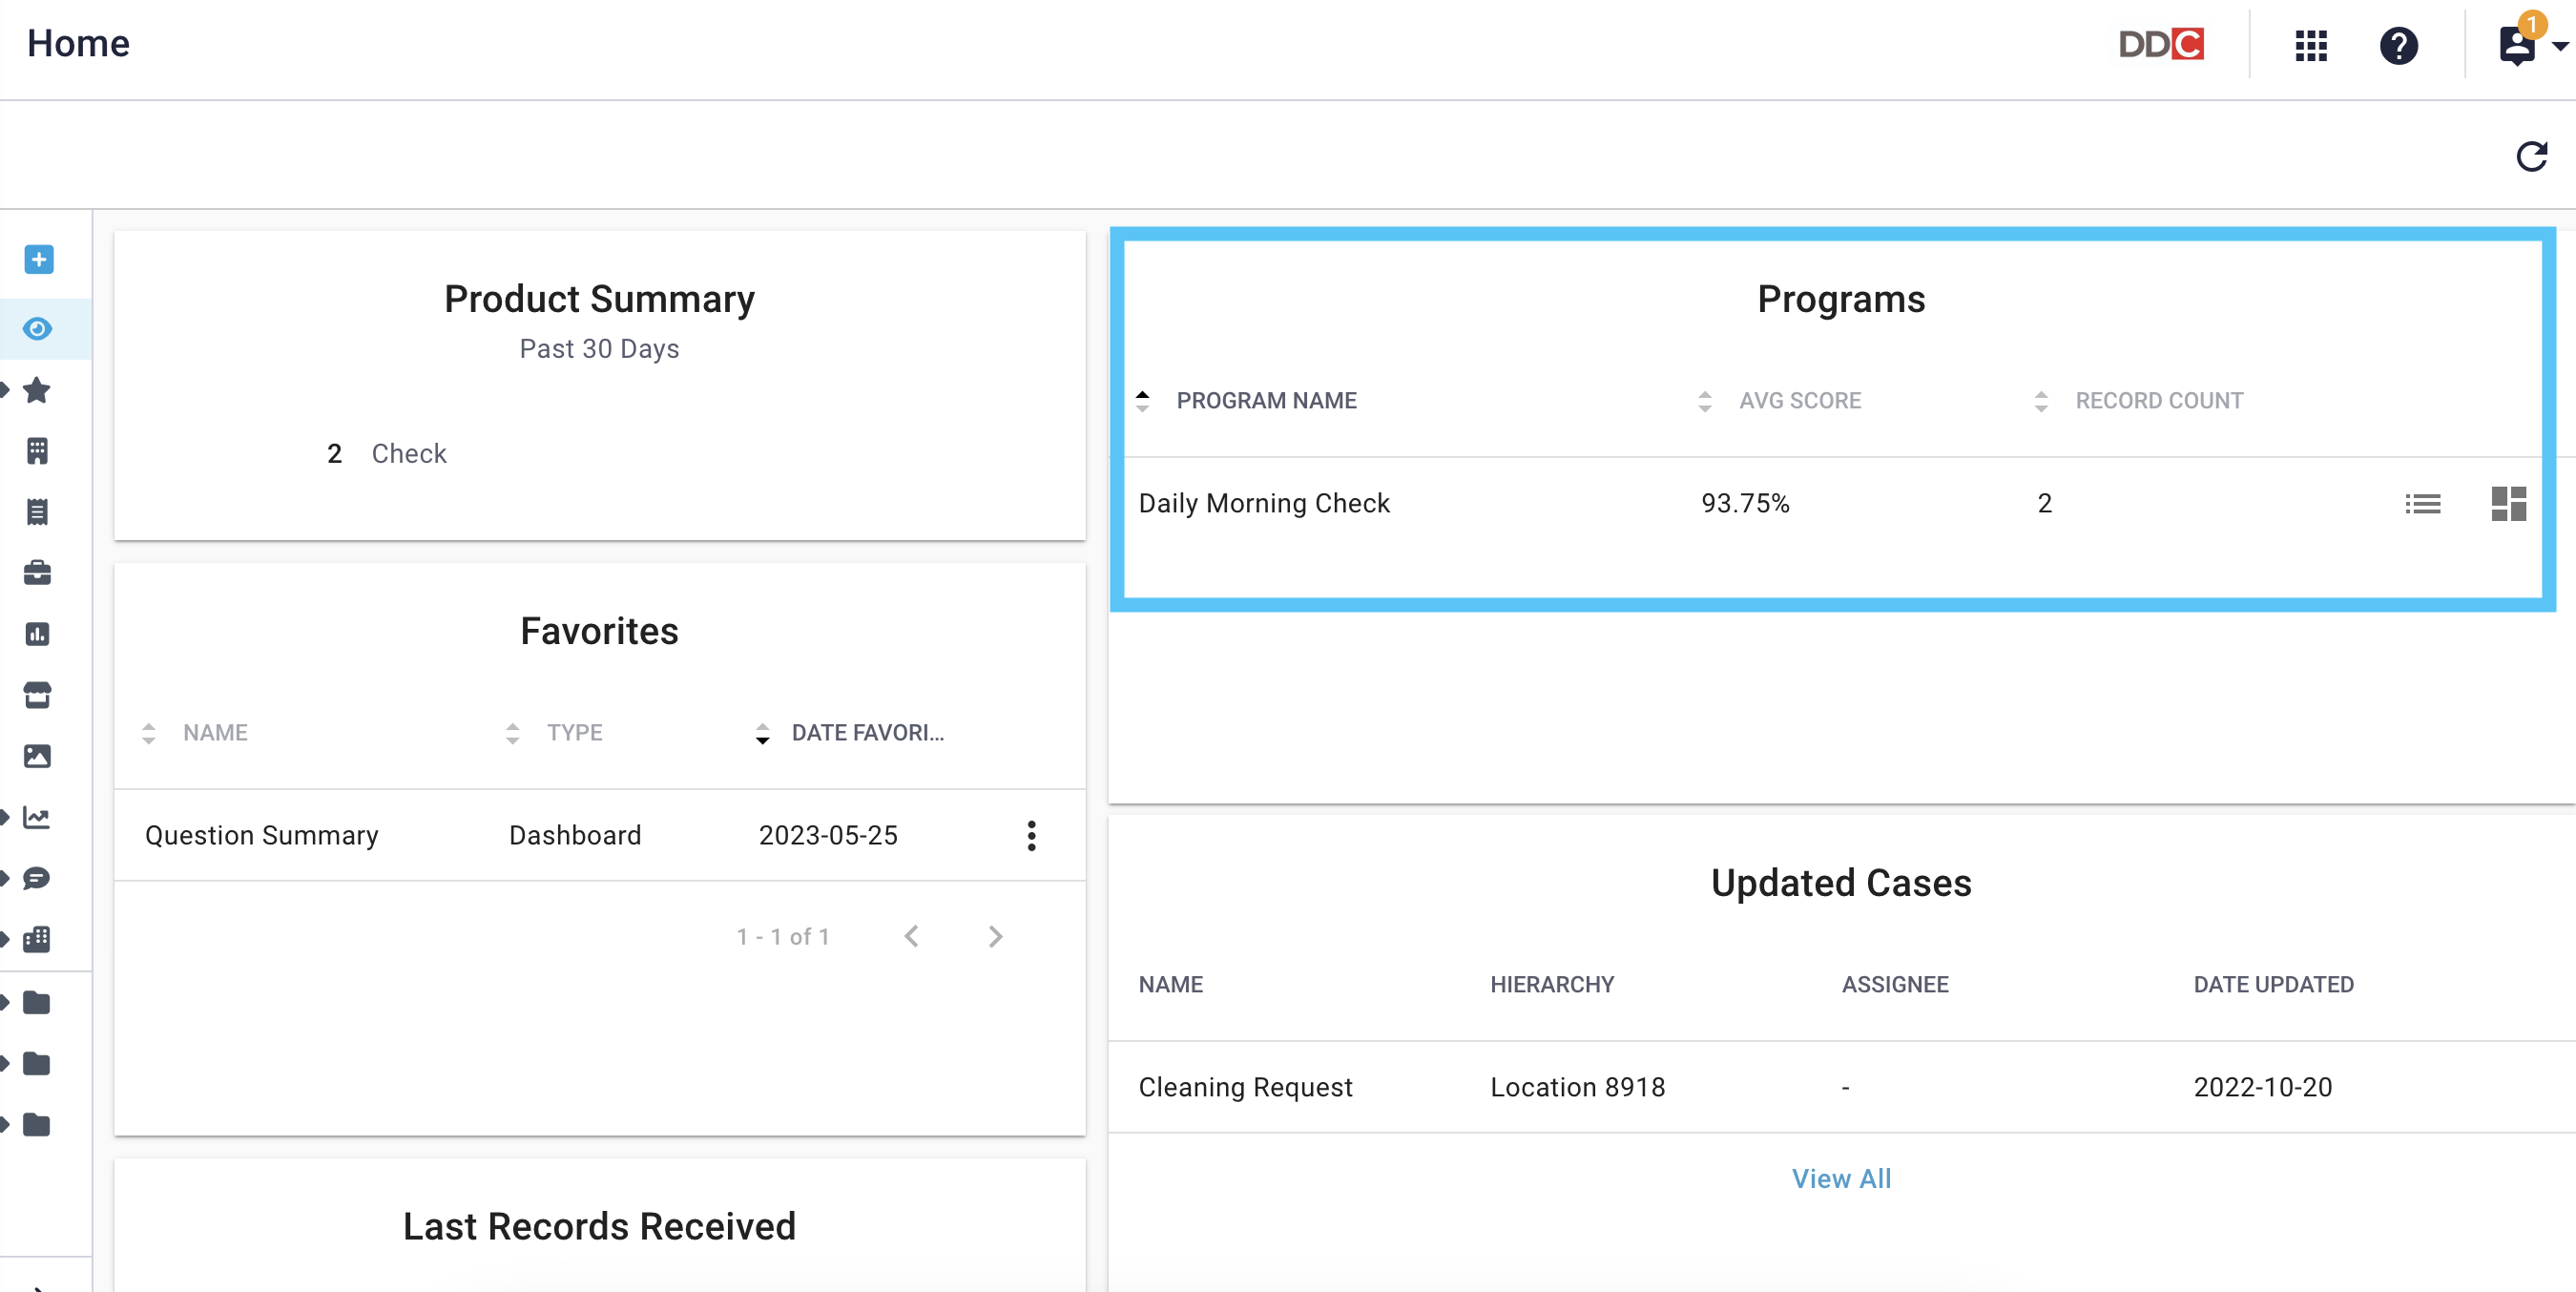The height and width of the screenshot is (1292, 2576).
Task: Toggle the eye overview icon in sidebar
Action: point(37,329)
